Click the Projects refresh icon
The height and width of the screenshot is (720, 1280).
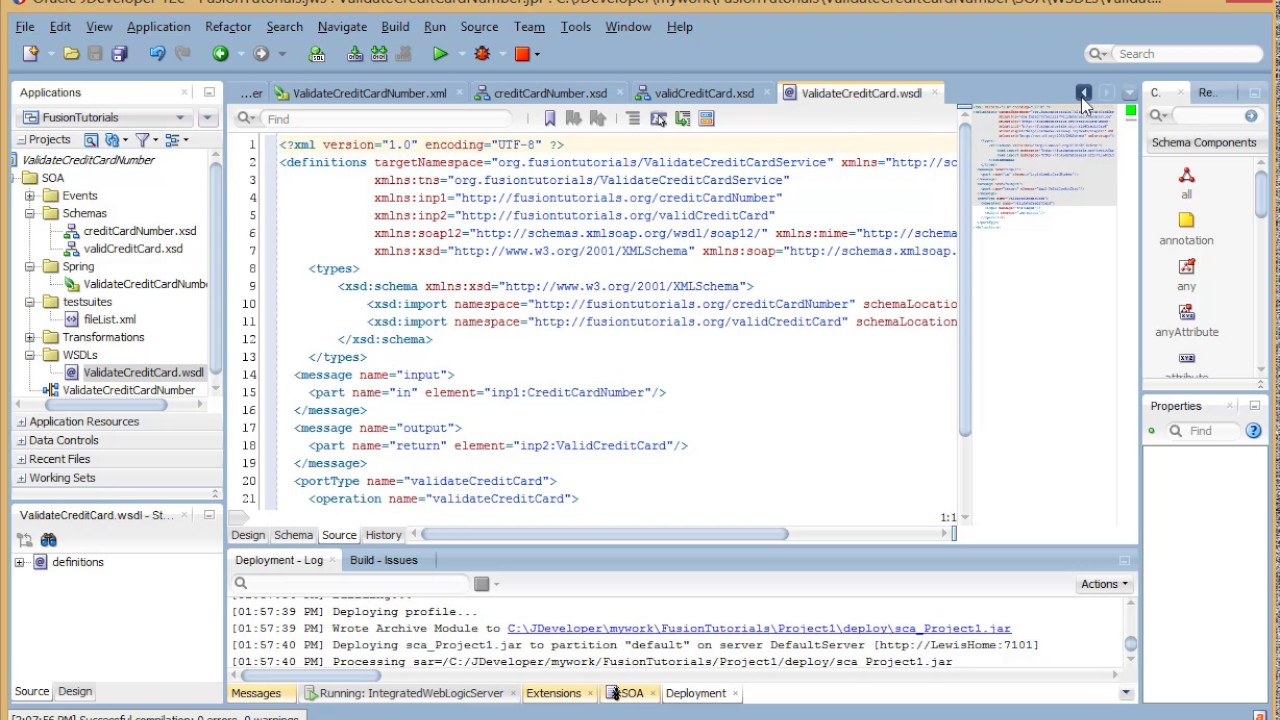tap(112, 140)
